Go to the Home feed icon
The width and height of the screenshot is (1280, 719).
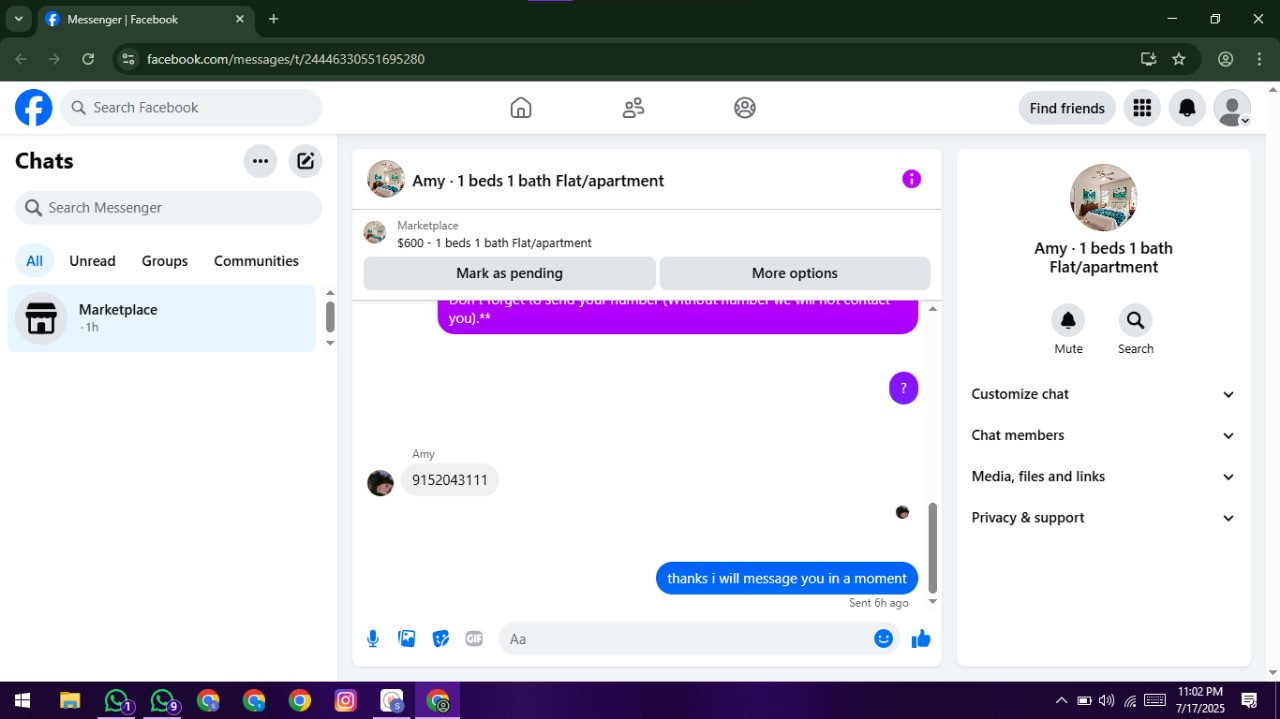pos(521,108)
